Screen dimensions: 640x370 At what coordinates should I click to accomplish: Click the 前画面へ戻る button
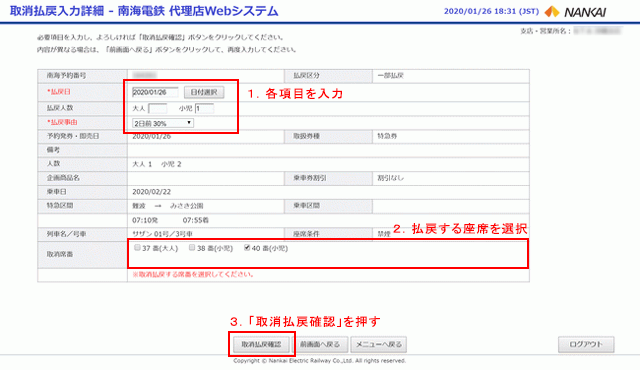[x=320, y=344]
